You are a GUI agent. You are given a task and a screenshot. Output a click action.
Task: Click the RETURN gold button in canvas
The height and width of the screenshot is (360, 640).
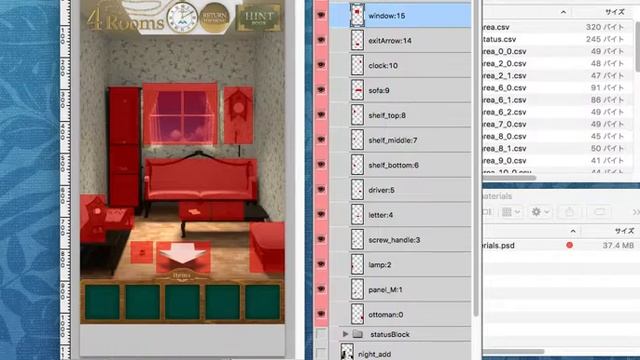click(x=214, y=18)
